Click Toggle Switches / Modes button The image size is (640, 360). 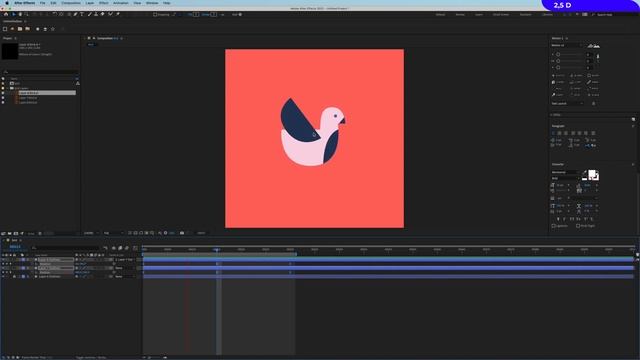(x=91, y=358)
